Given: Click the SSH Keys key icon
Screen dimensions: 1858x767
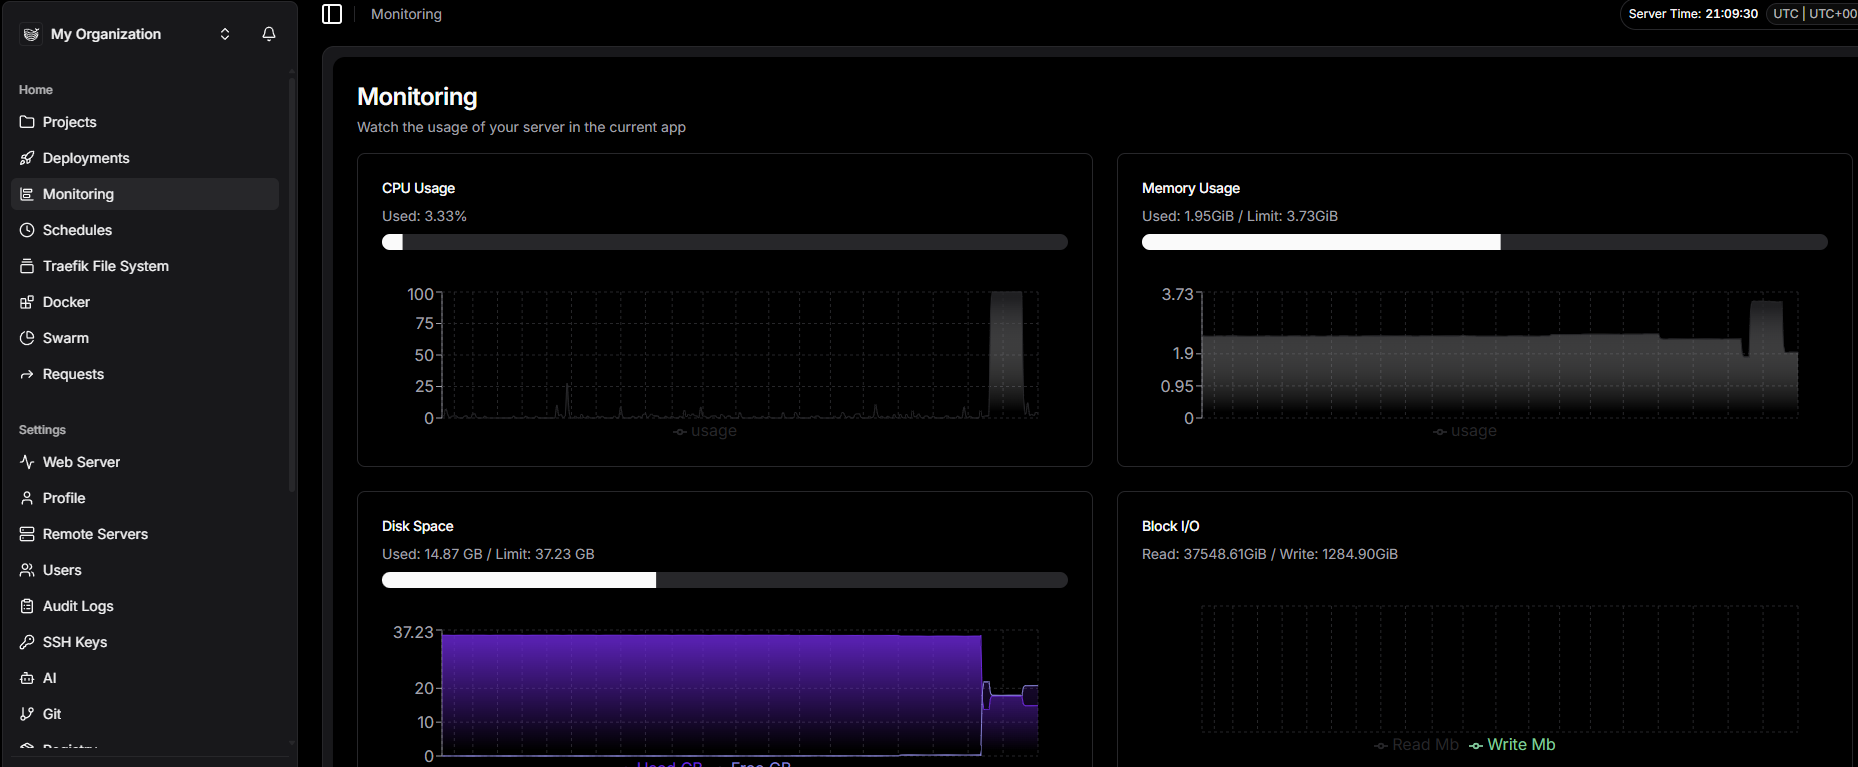Looking at the screenshot, I should pos(27,642).
